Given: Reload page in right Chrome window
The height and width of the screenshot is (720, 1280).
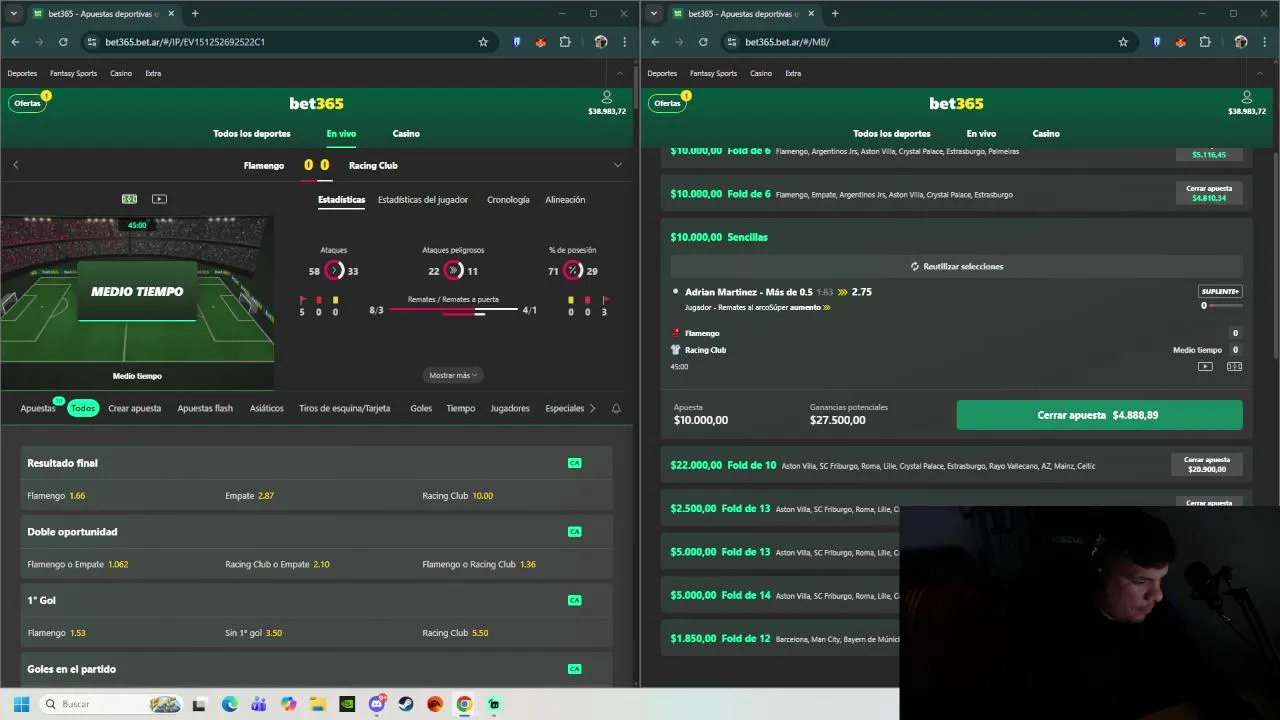Looking at the screenshot, I should (703, 42).
